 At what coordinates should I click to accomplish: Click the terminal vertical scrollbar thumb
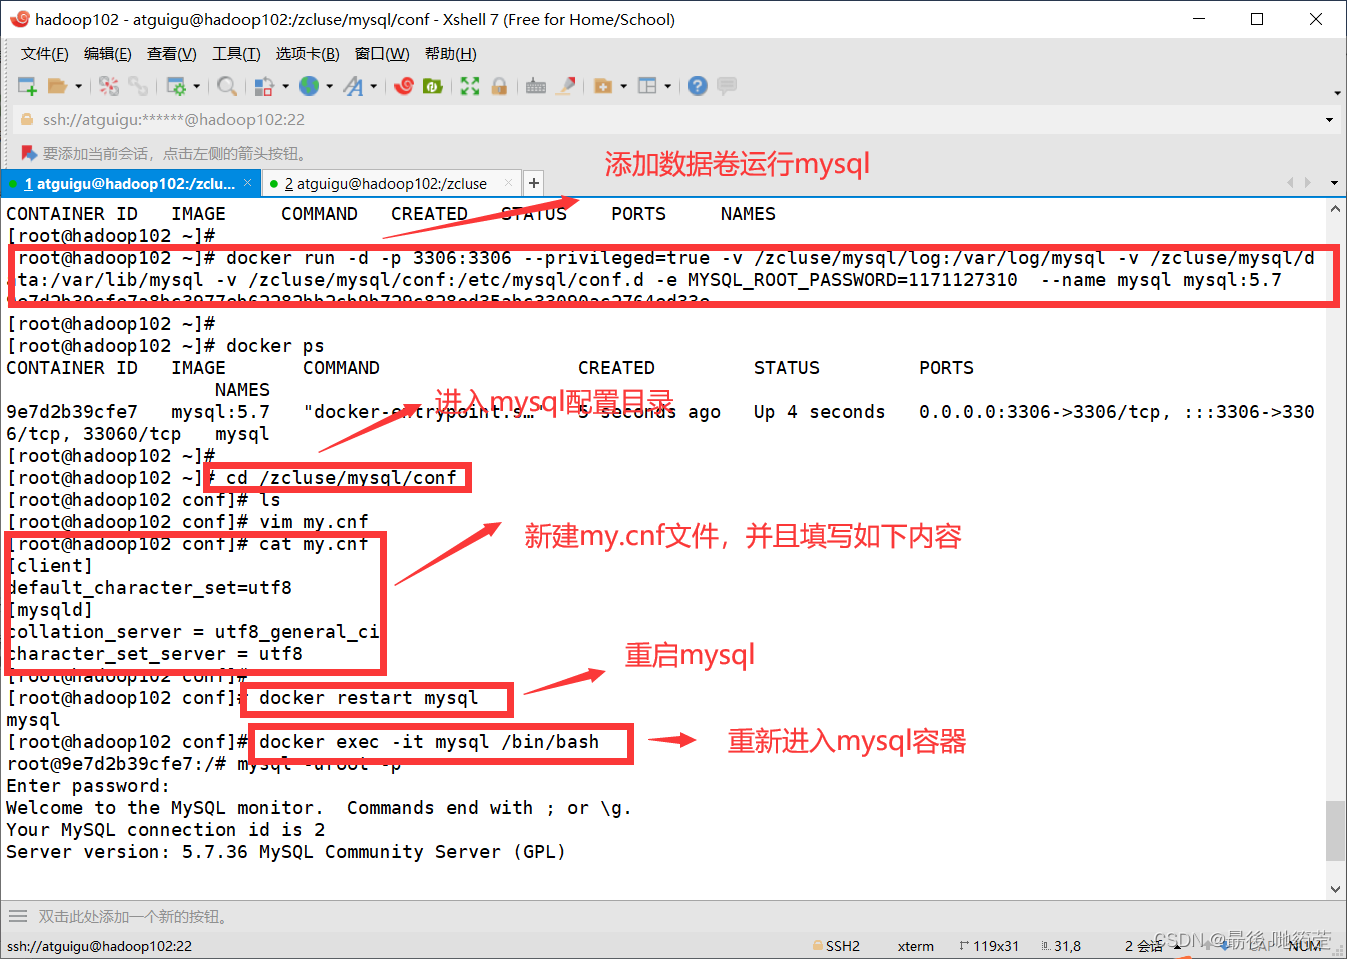click(1335, 830)
